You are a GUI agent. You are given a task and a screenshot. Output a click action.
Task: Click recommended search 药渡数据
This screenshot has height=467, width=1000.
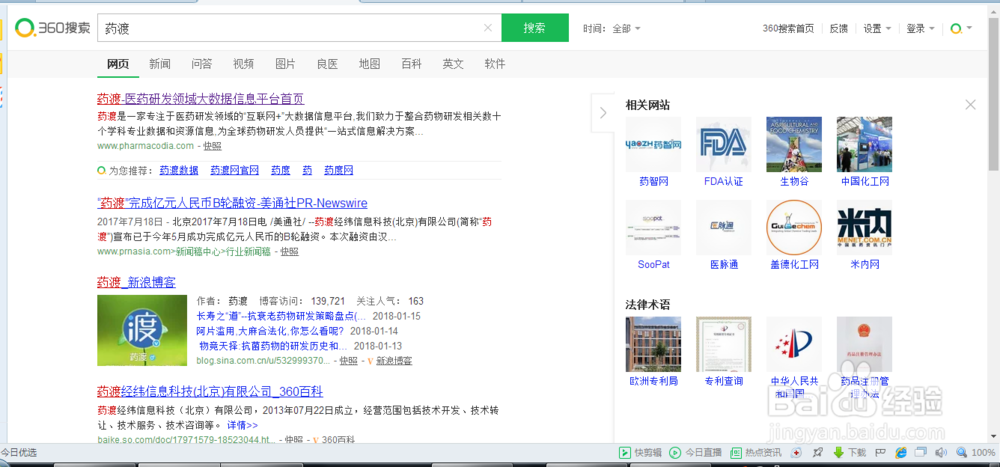[x=179, y=170]
